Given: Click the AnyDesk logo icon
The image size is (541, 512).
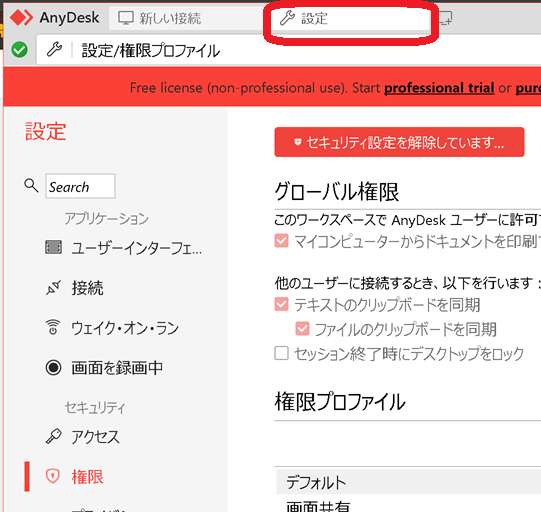Looking at the screenshot, I should click(21, 18).
